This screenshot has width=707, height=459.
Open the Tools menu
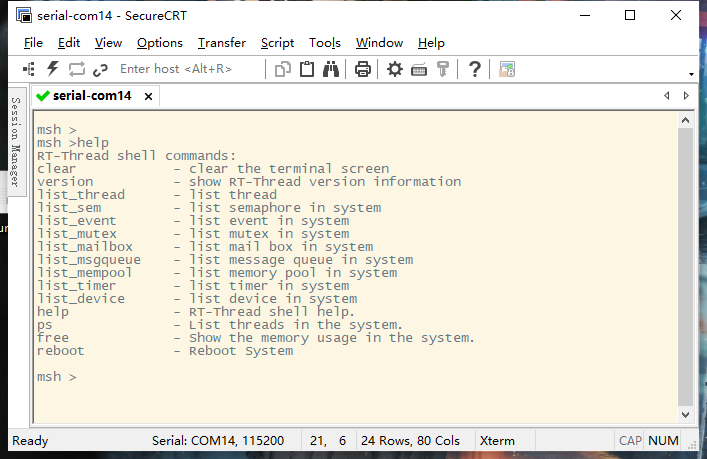325,43
